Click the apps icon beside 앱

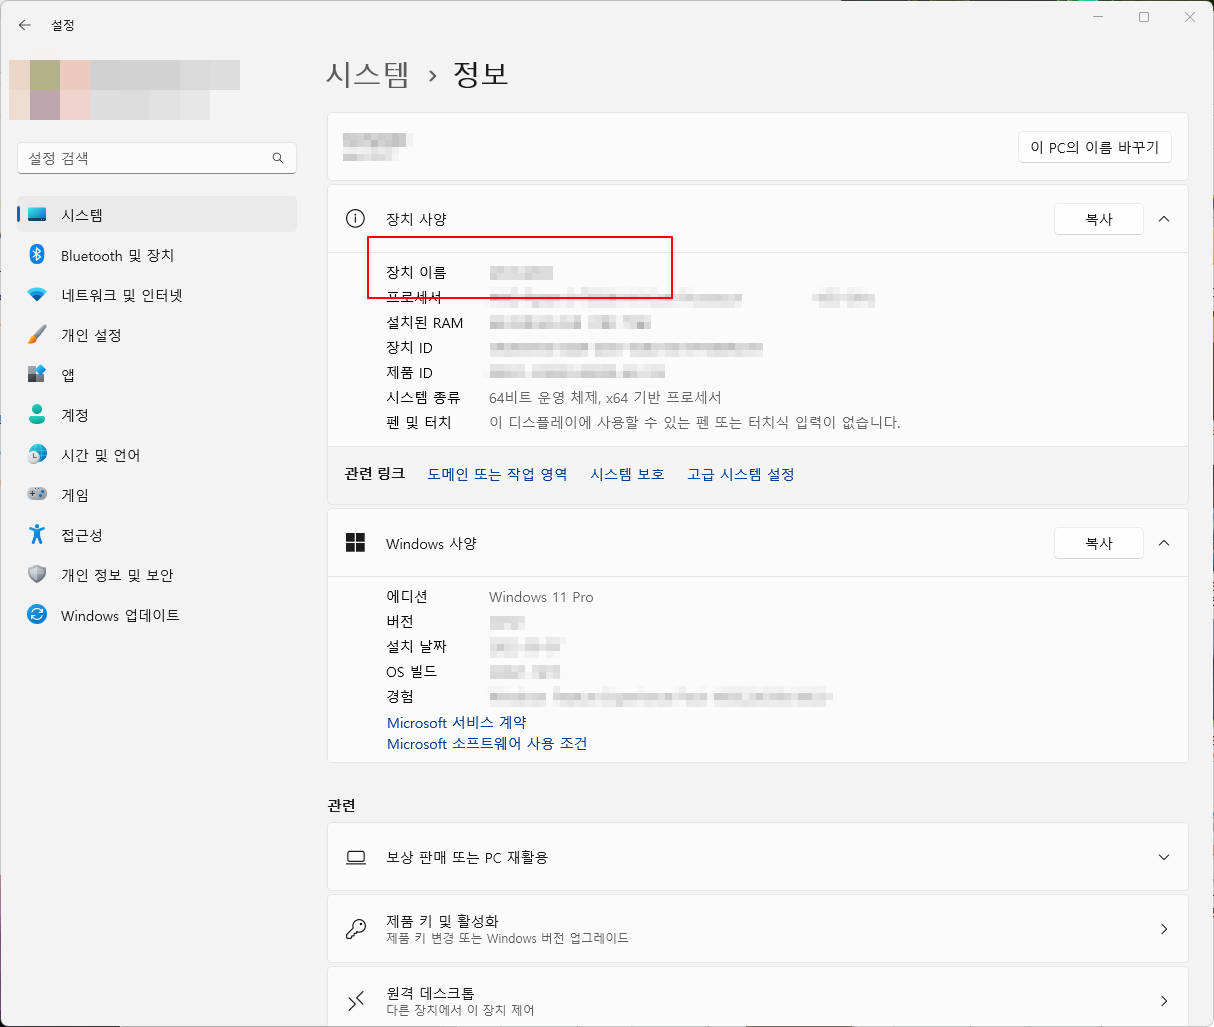pos(37,375)
